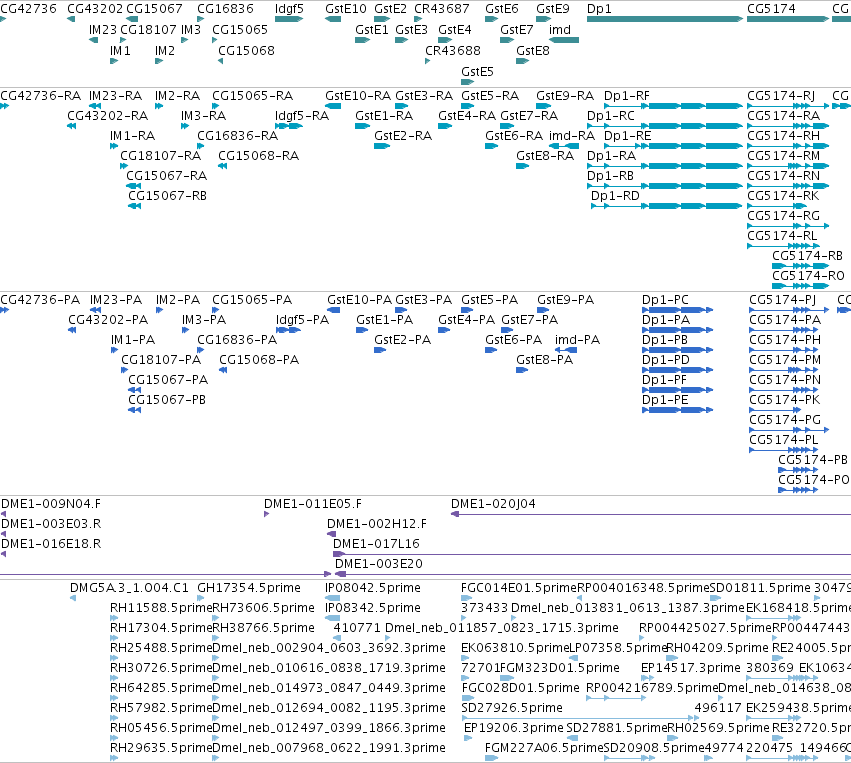Click clone DME1-011E05.F label
The height and width of the screenshot is (763, 851).
[313, 504]
